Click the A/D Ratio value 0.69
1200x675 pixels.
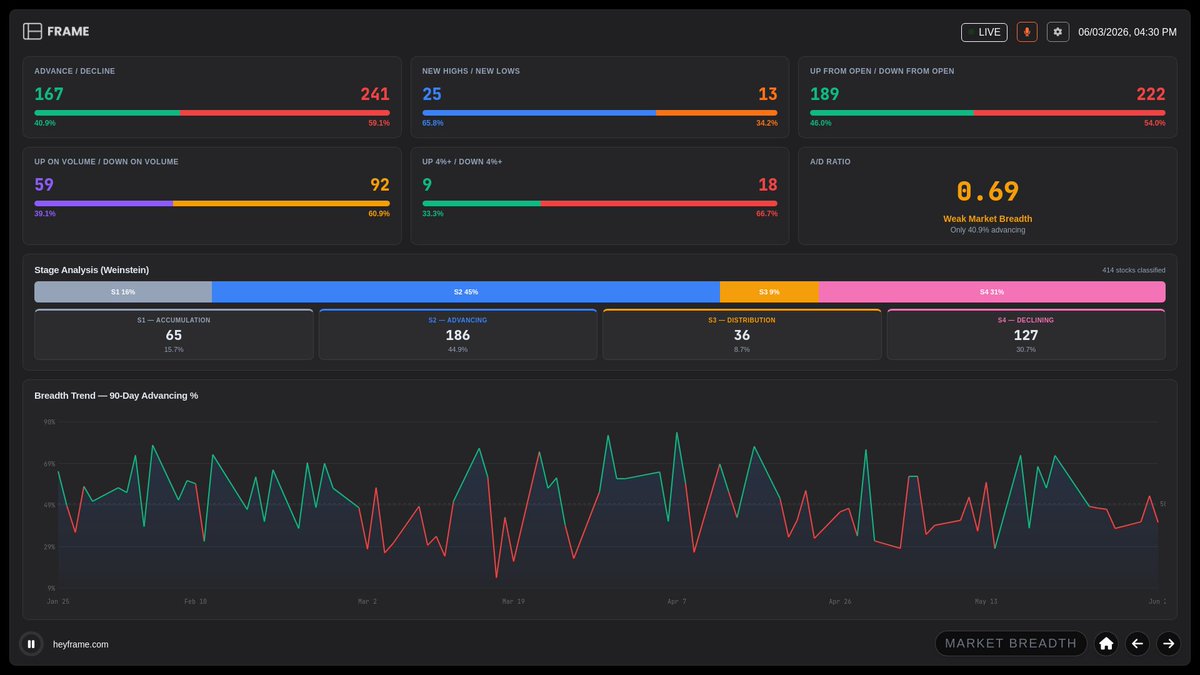tap(988, 192)
